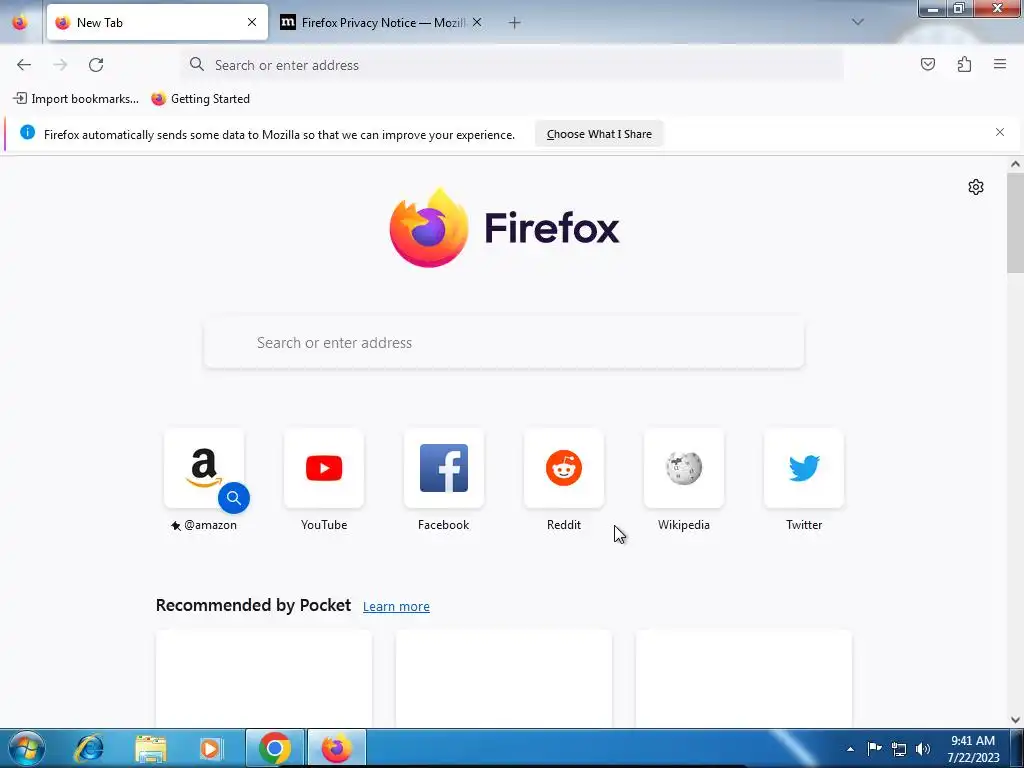Open a new tab with plus button
The width and height of the screenshot is (1024, 768).
click(x=515, y=23)
